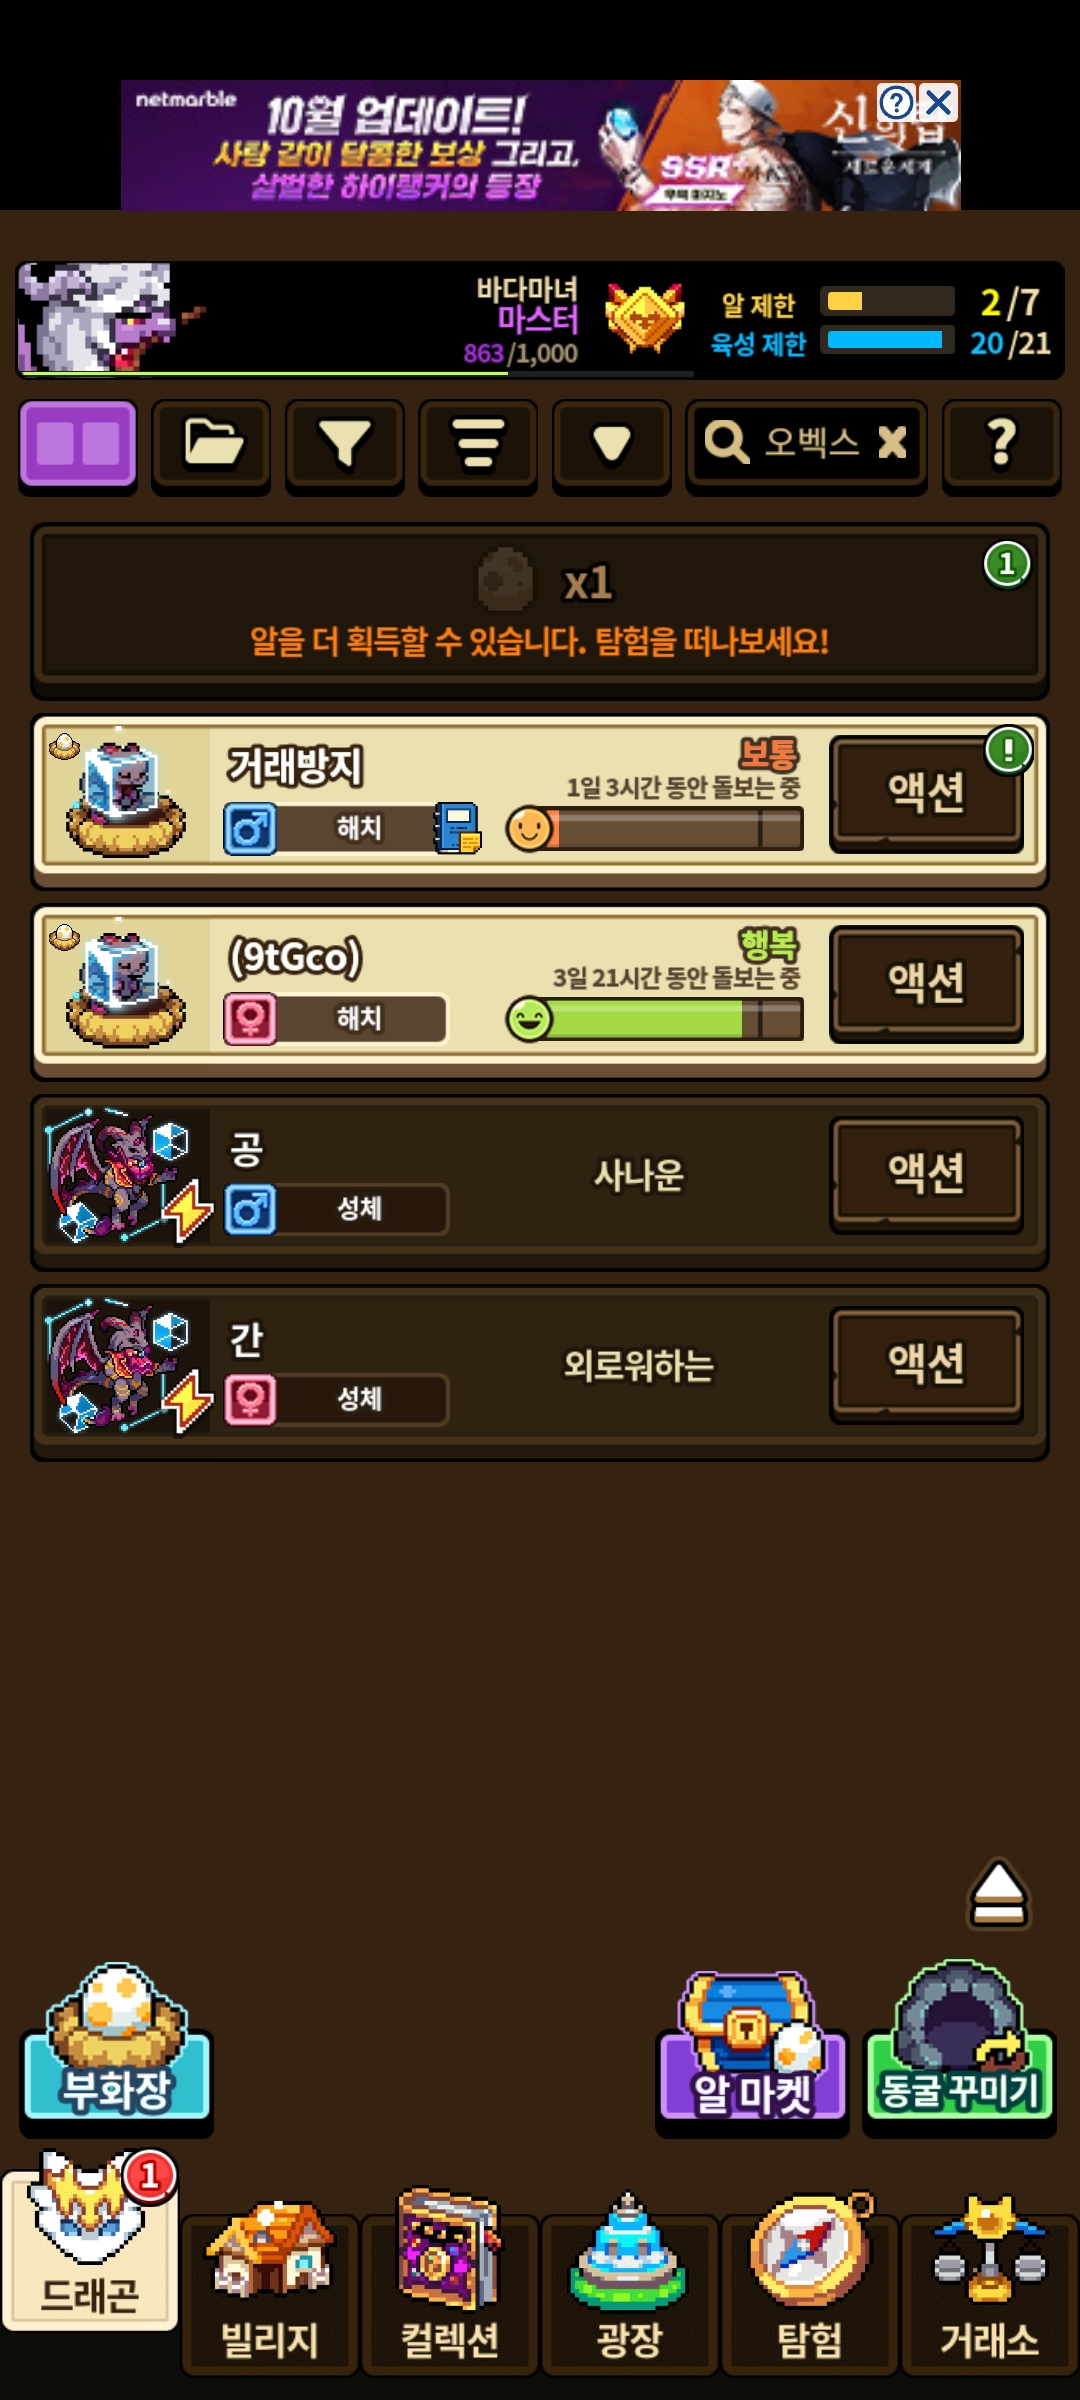
Task: Open the 부화장 hatchery nest icon
Action: point(117,2045)
